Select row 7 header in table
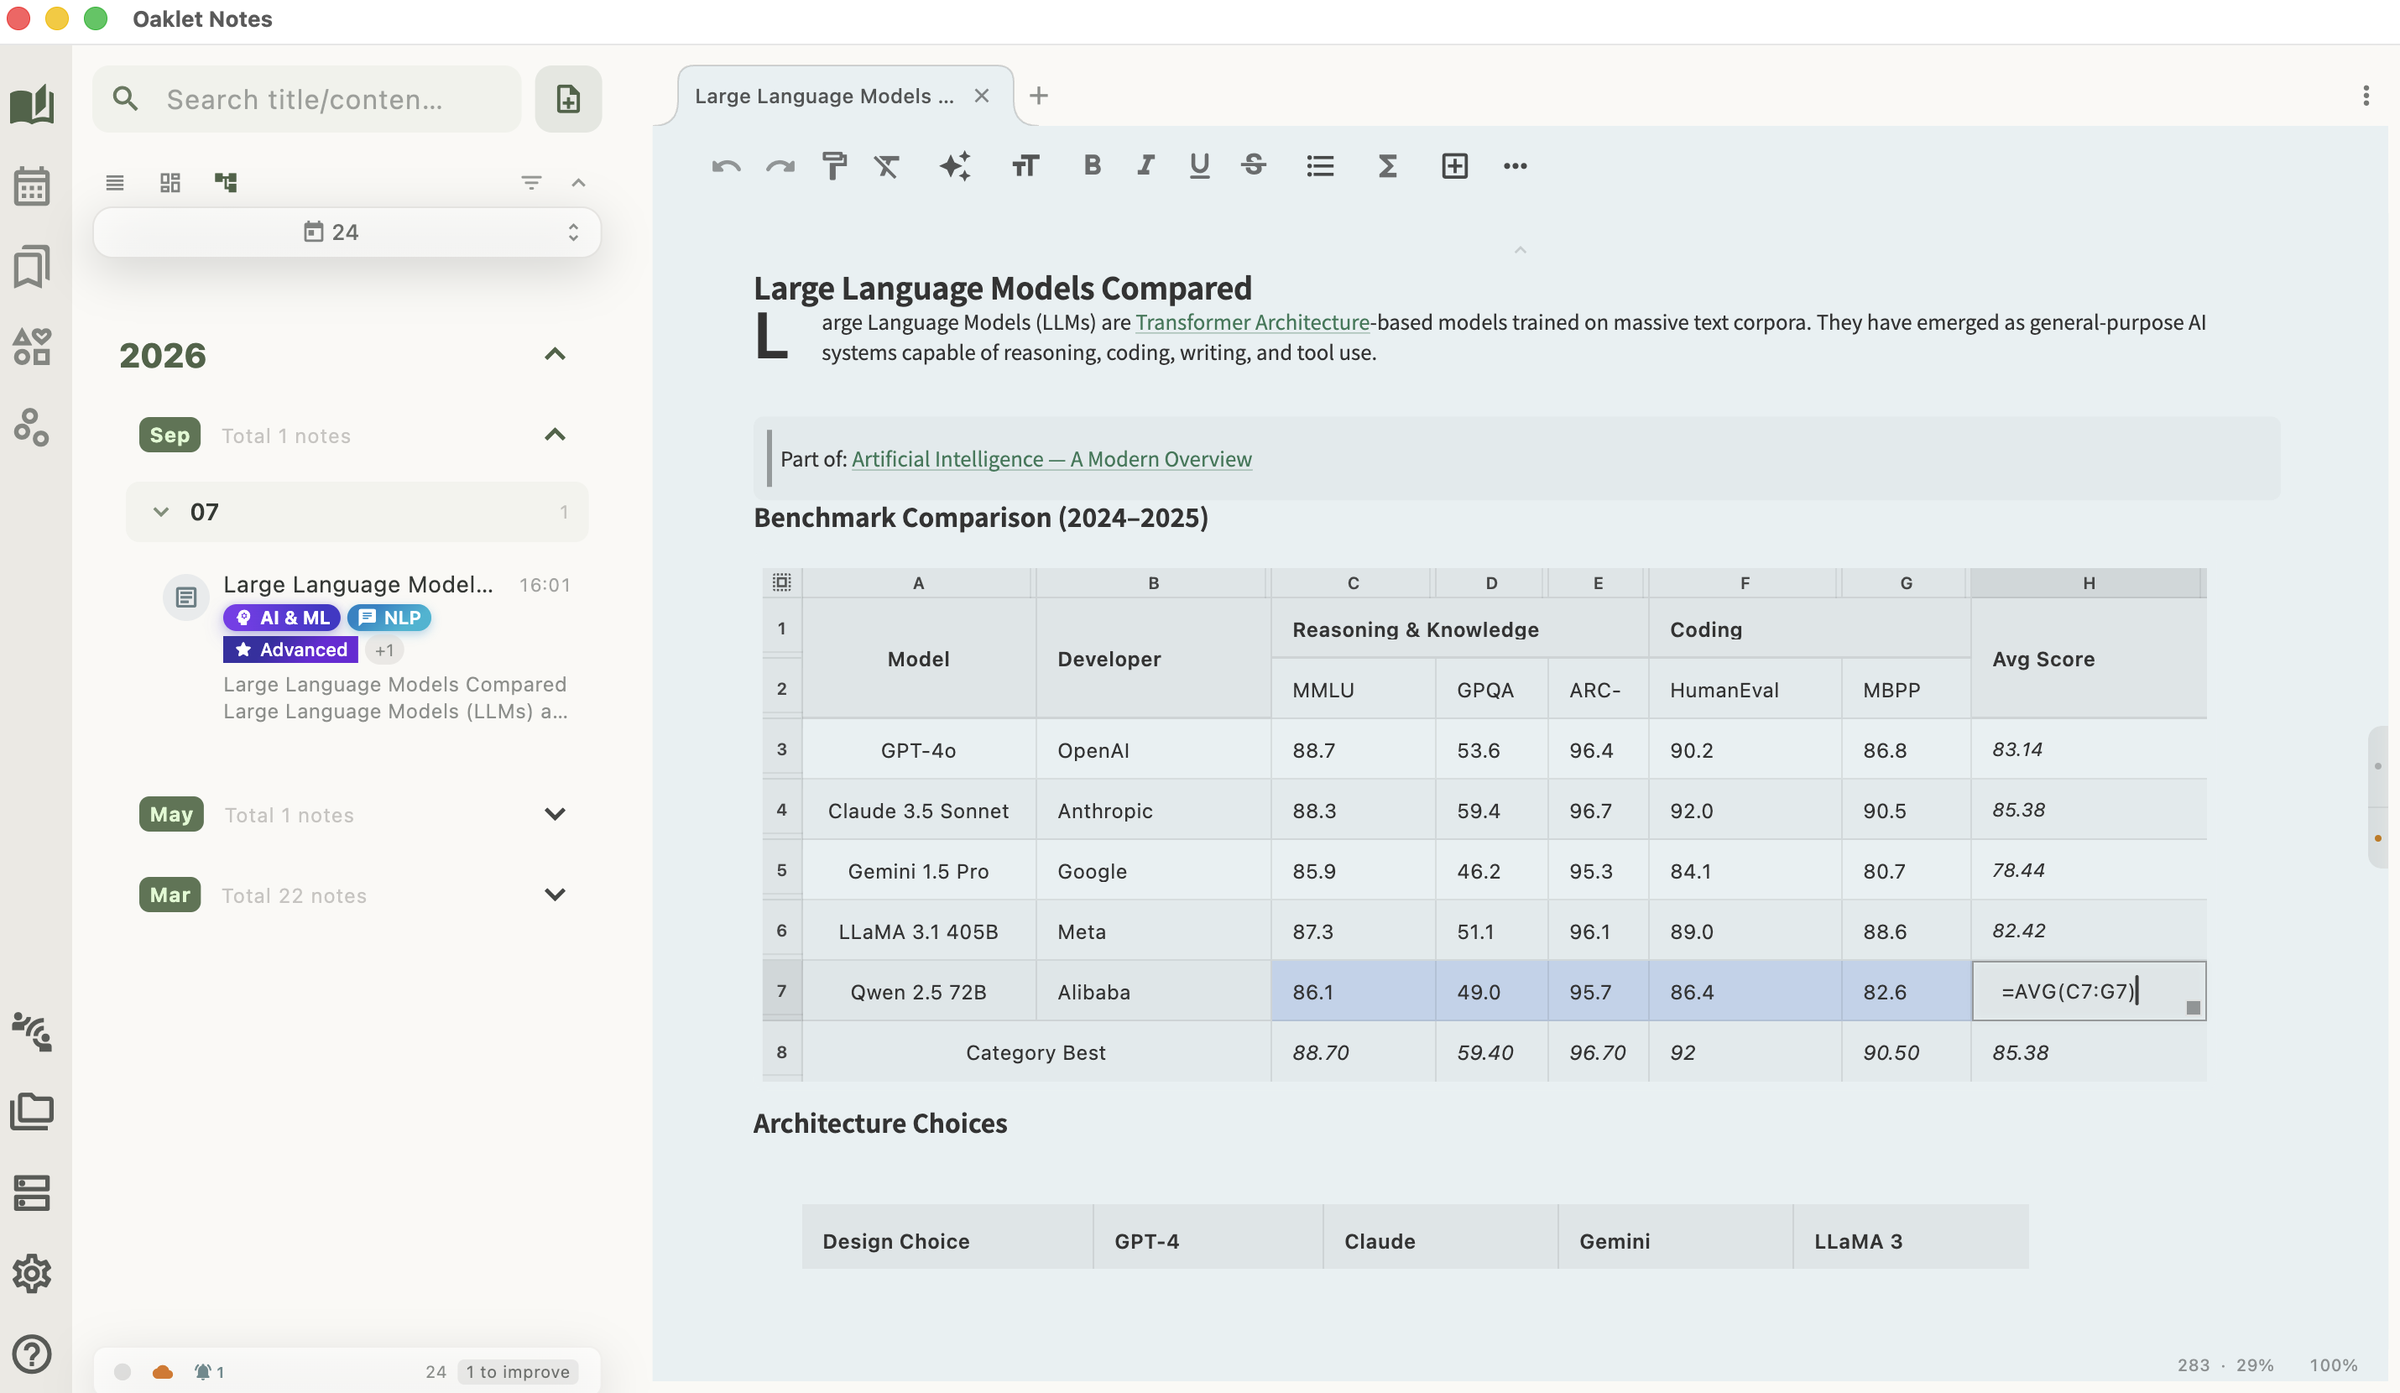2400x1393 pixels. coord(782,991)
